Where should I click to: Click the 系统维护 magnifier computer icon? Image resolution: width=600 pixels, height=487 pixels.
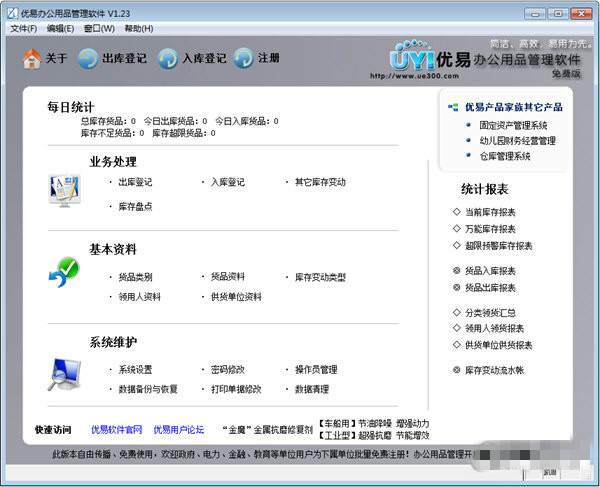64,372
